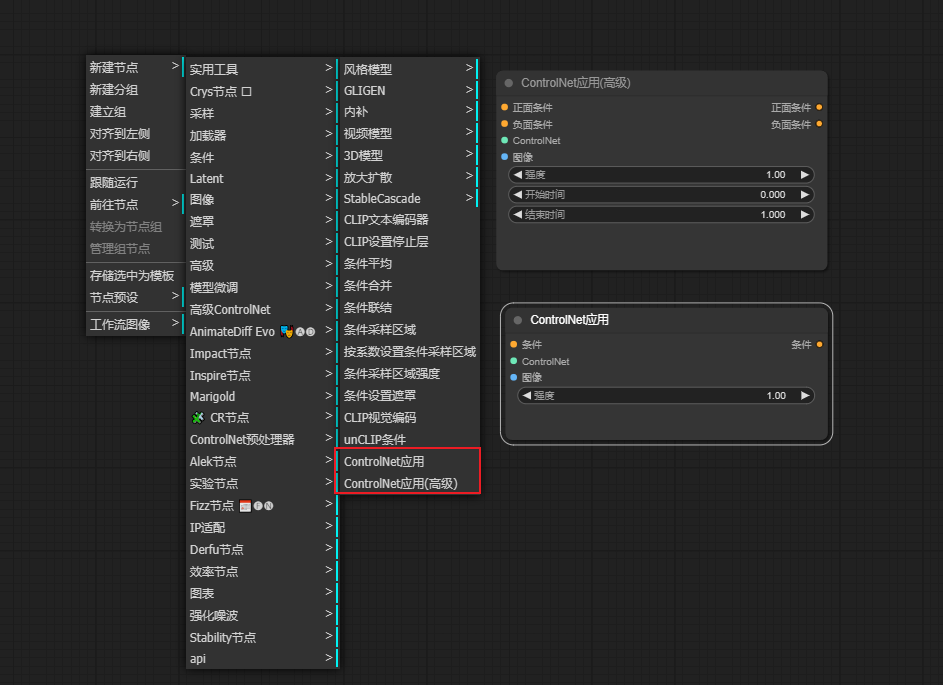Increase 结束时间 value with right arrow
Screen dimensions: 943x685
pyautogui.click(x=805, y=214)
